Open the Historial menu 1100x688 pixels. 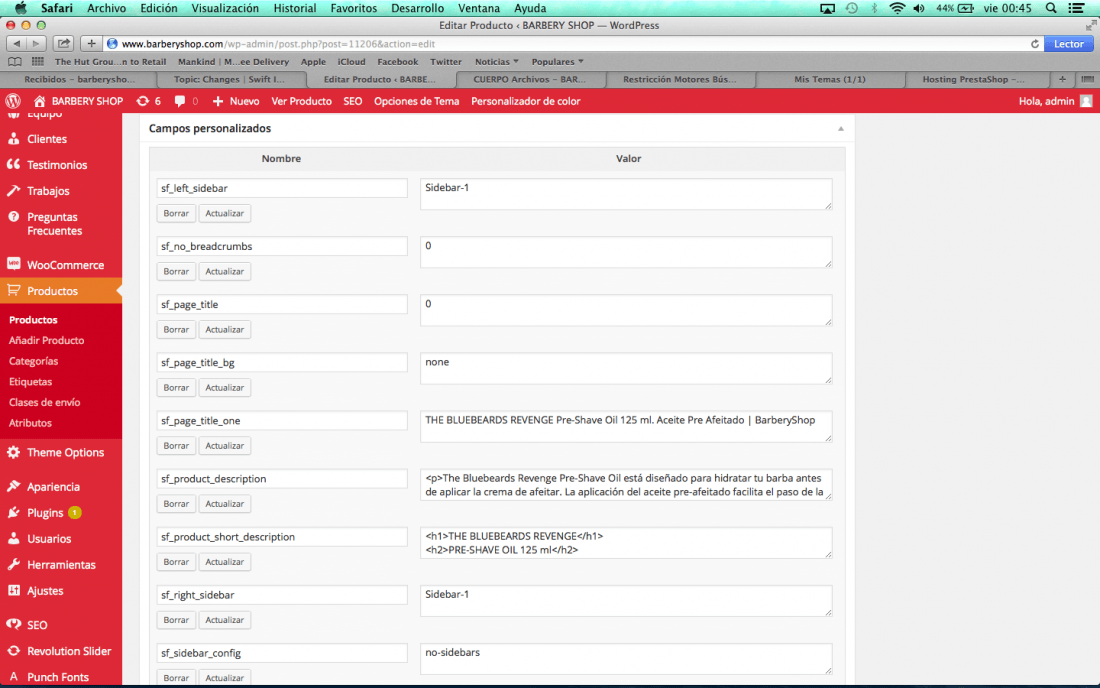click(295, 8)
